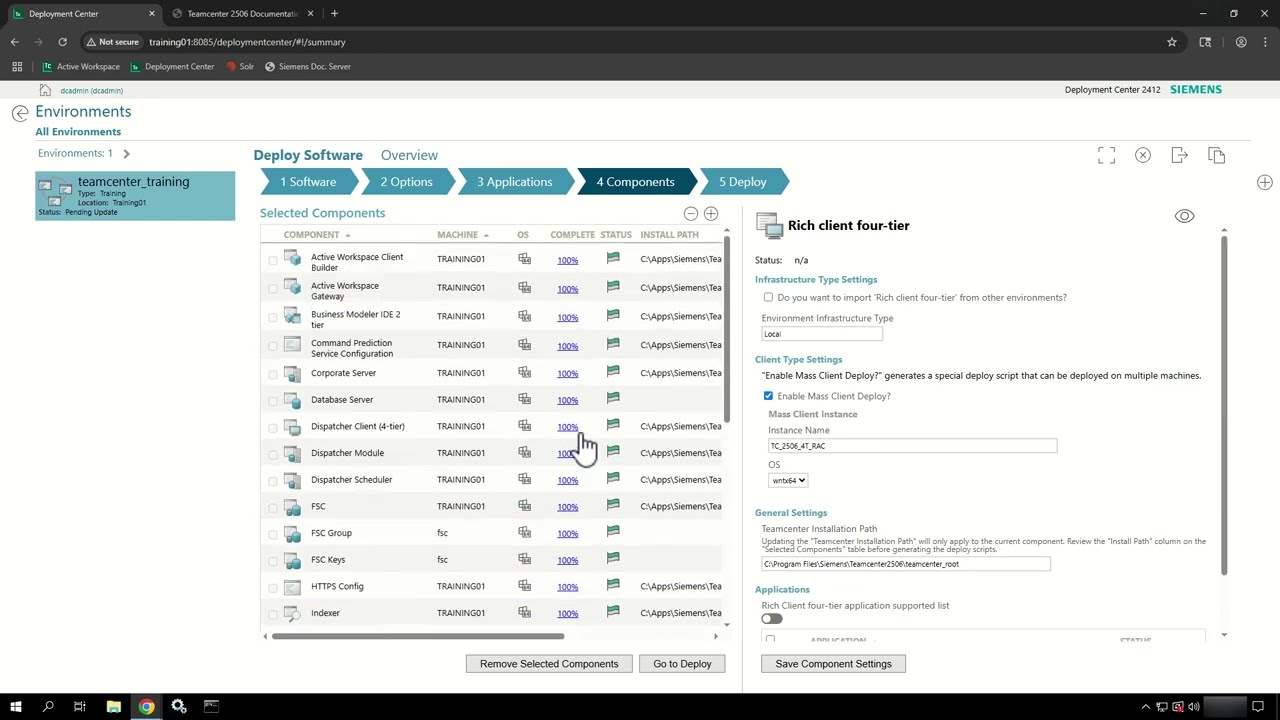The width and height of the screenshot is (1280, 720).
Task: Click the Indexer component icon
Action: [x=292, y=613]
